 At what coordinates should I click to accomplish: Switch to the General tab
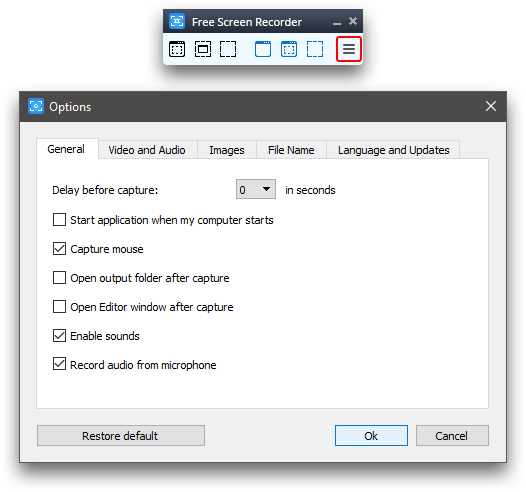(x=66, y=149)
